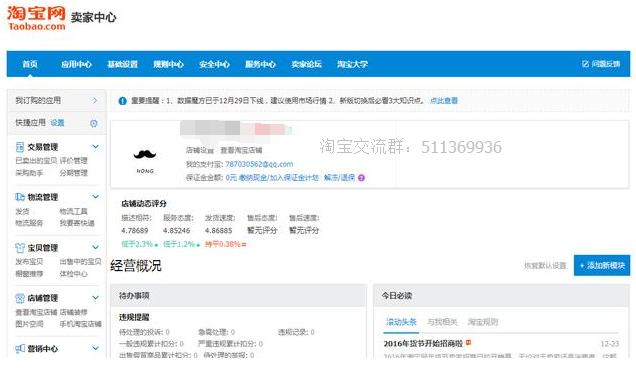Click the 点此查看 link in the notice
636x368 pixels.
tap(444, 101)
